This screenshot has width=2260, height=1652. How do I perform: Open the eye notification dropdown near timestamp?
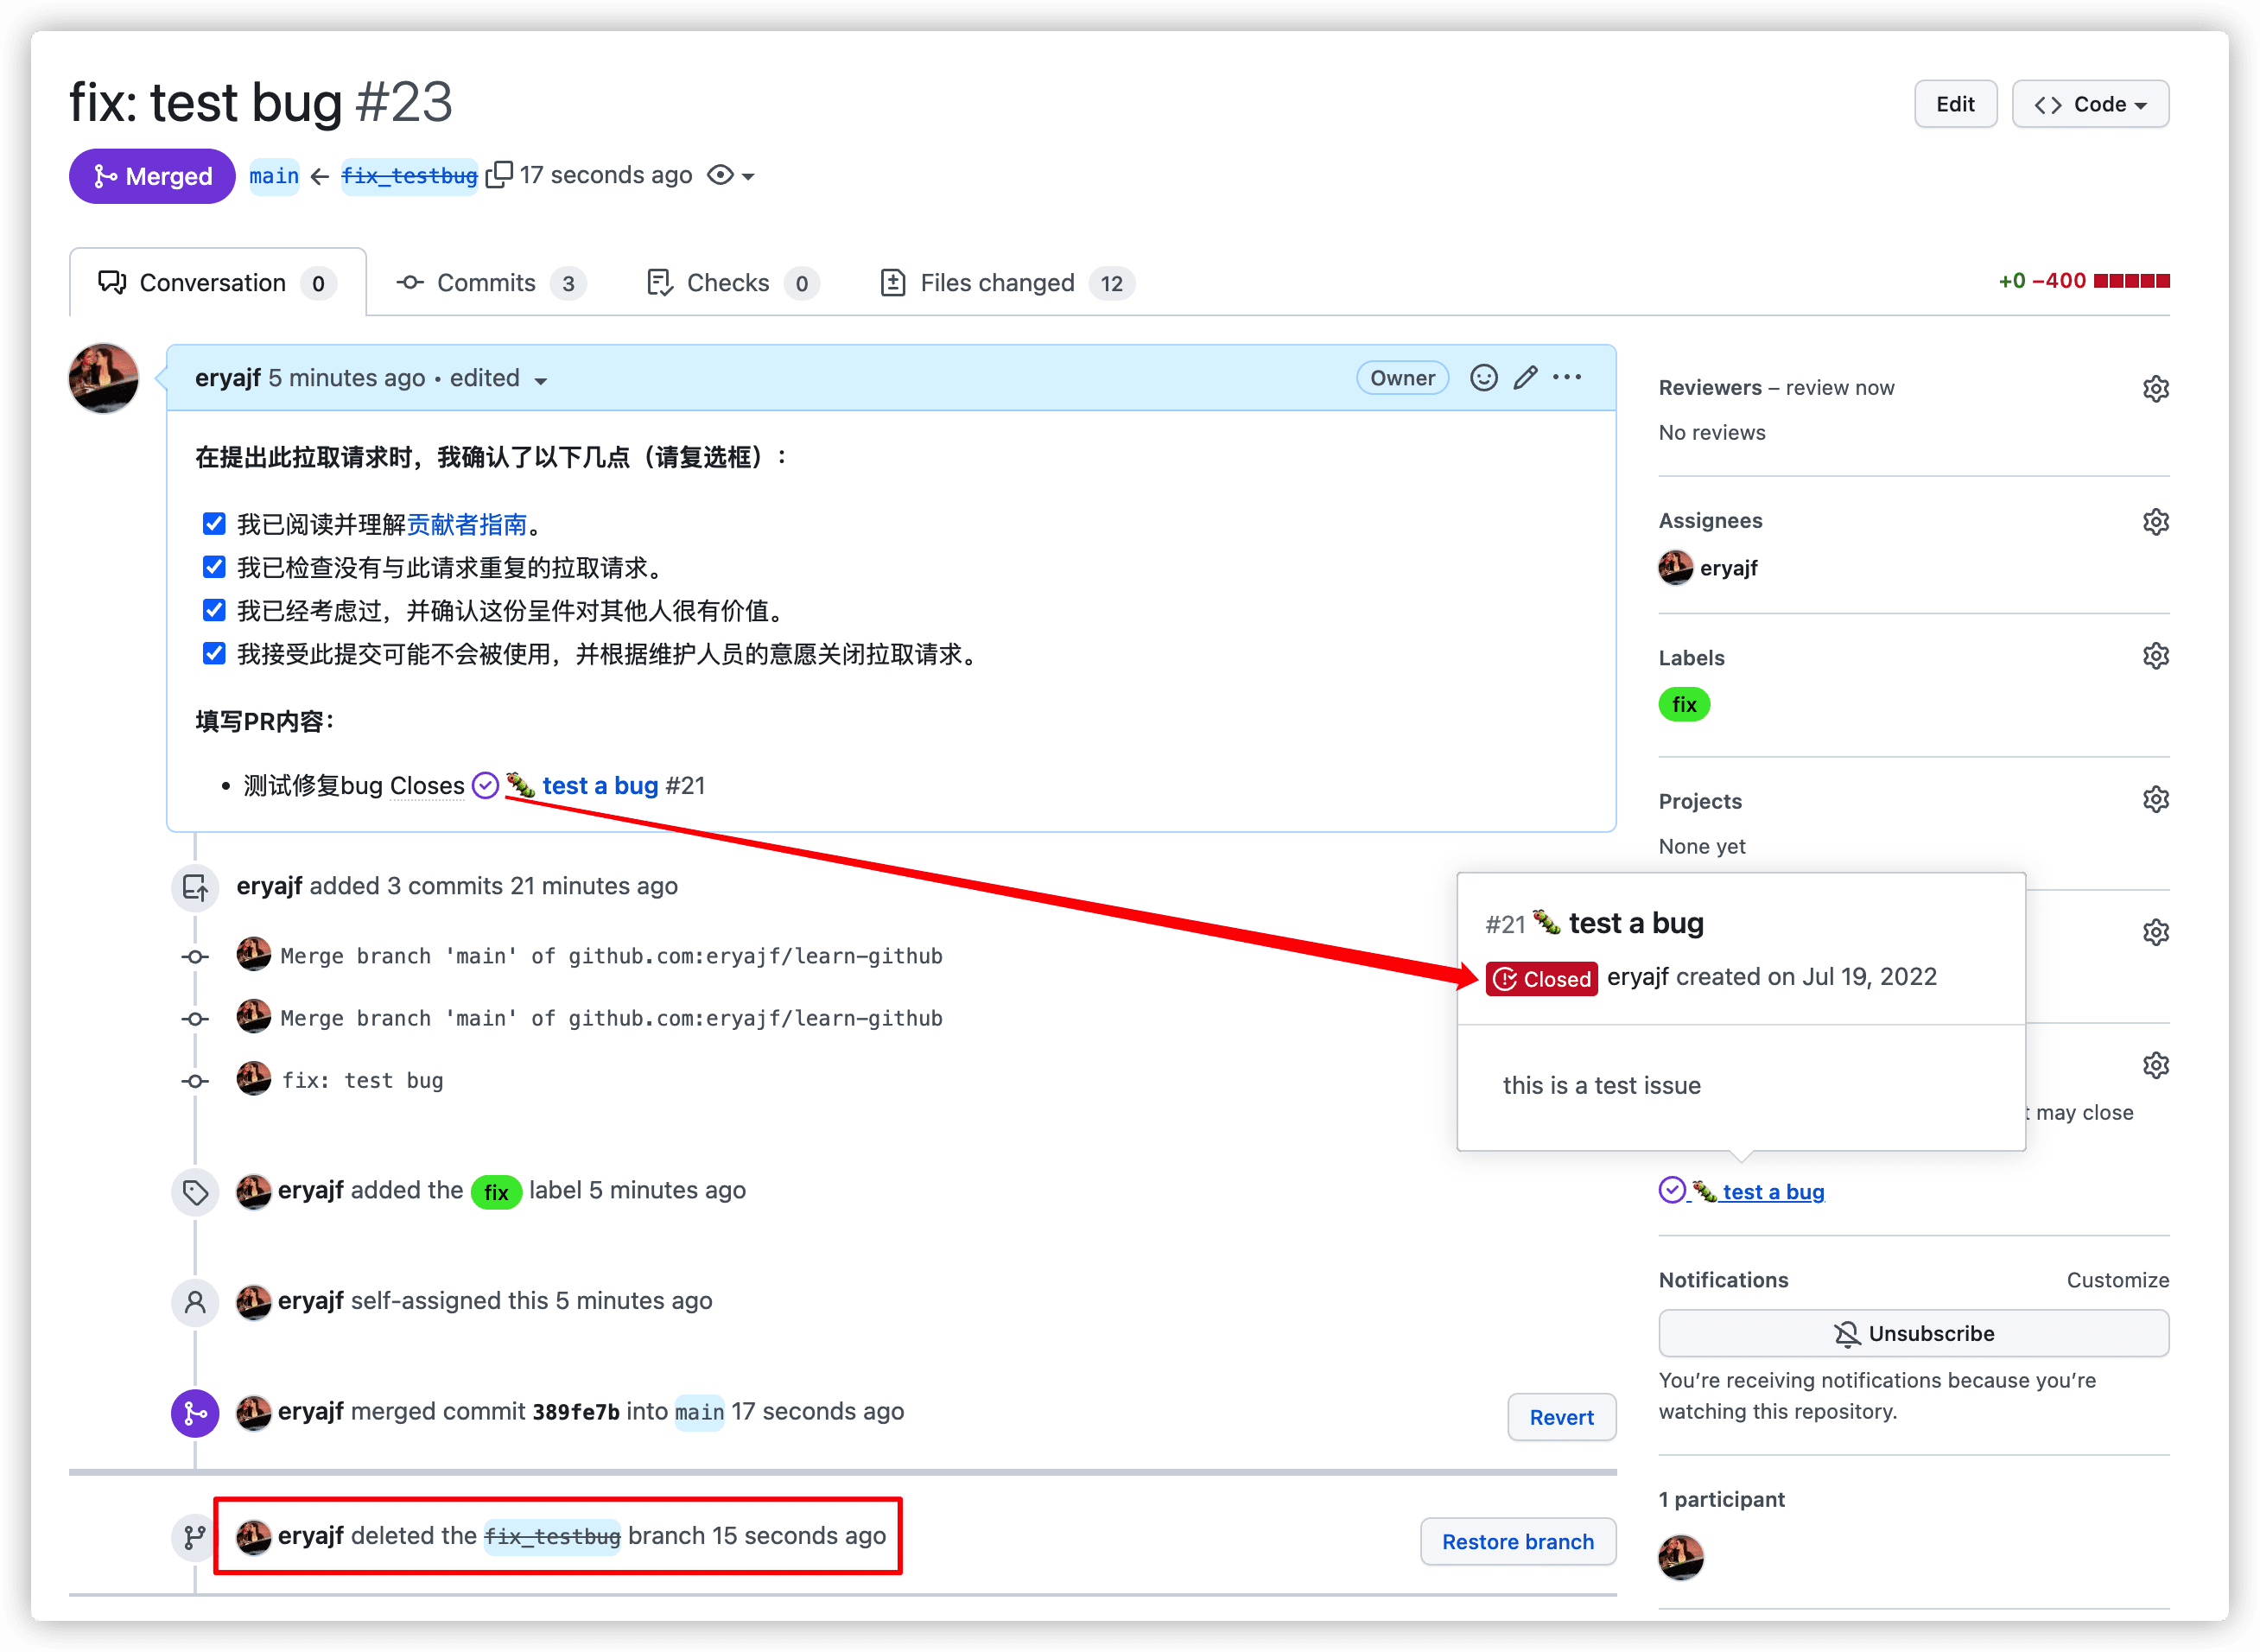[731, 176]
